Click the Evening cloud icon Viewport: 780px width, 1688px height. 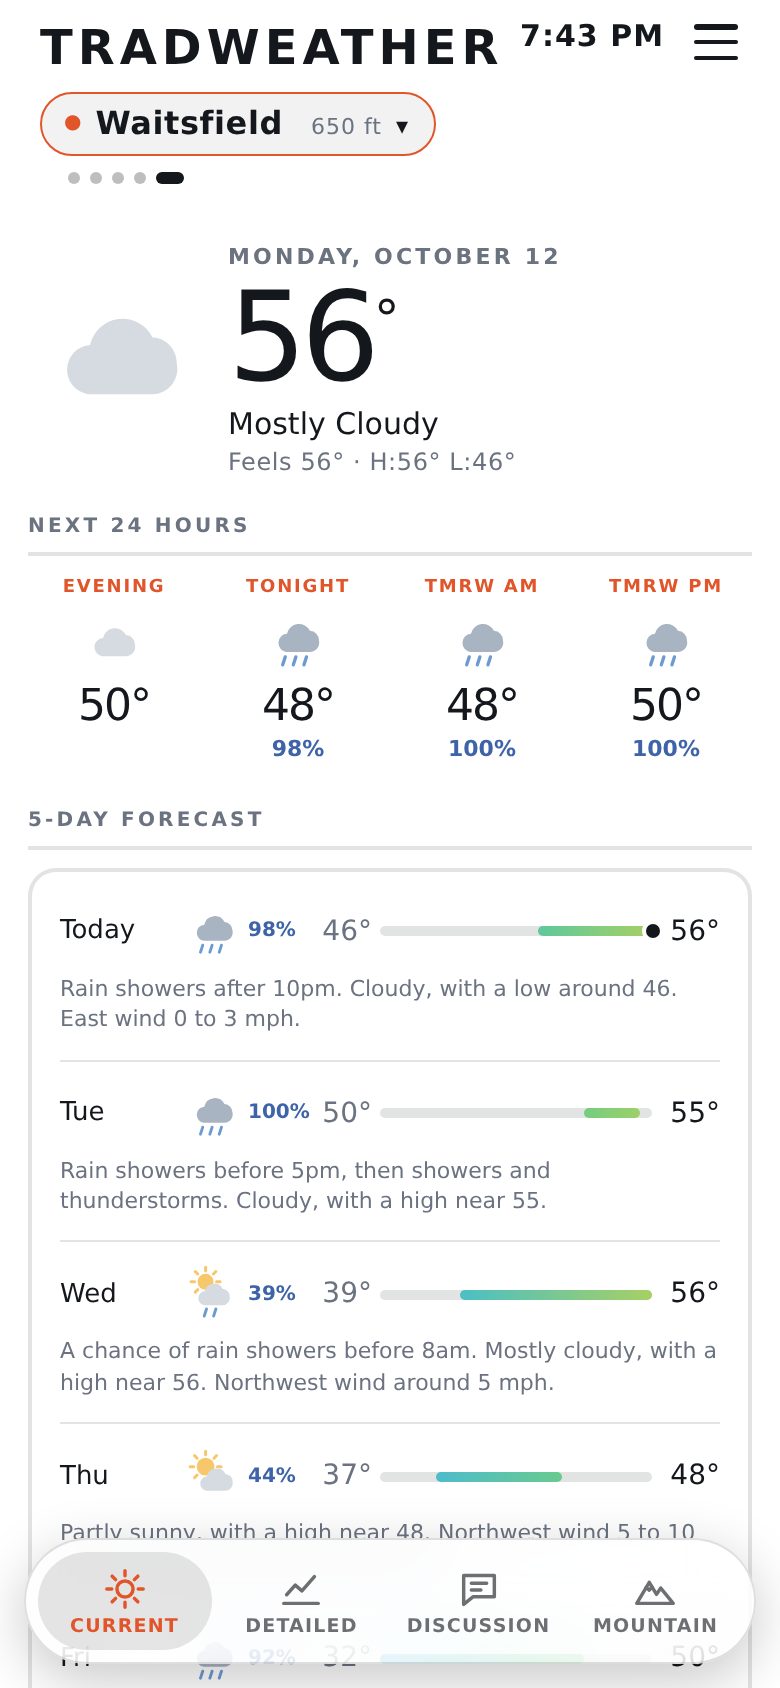pos(114,643)
